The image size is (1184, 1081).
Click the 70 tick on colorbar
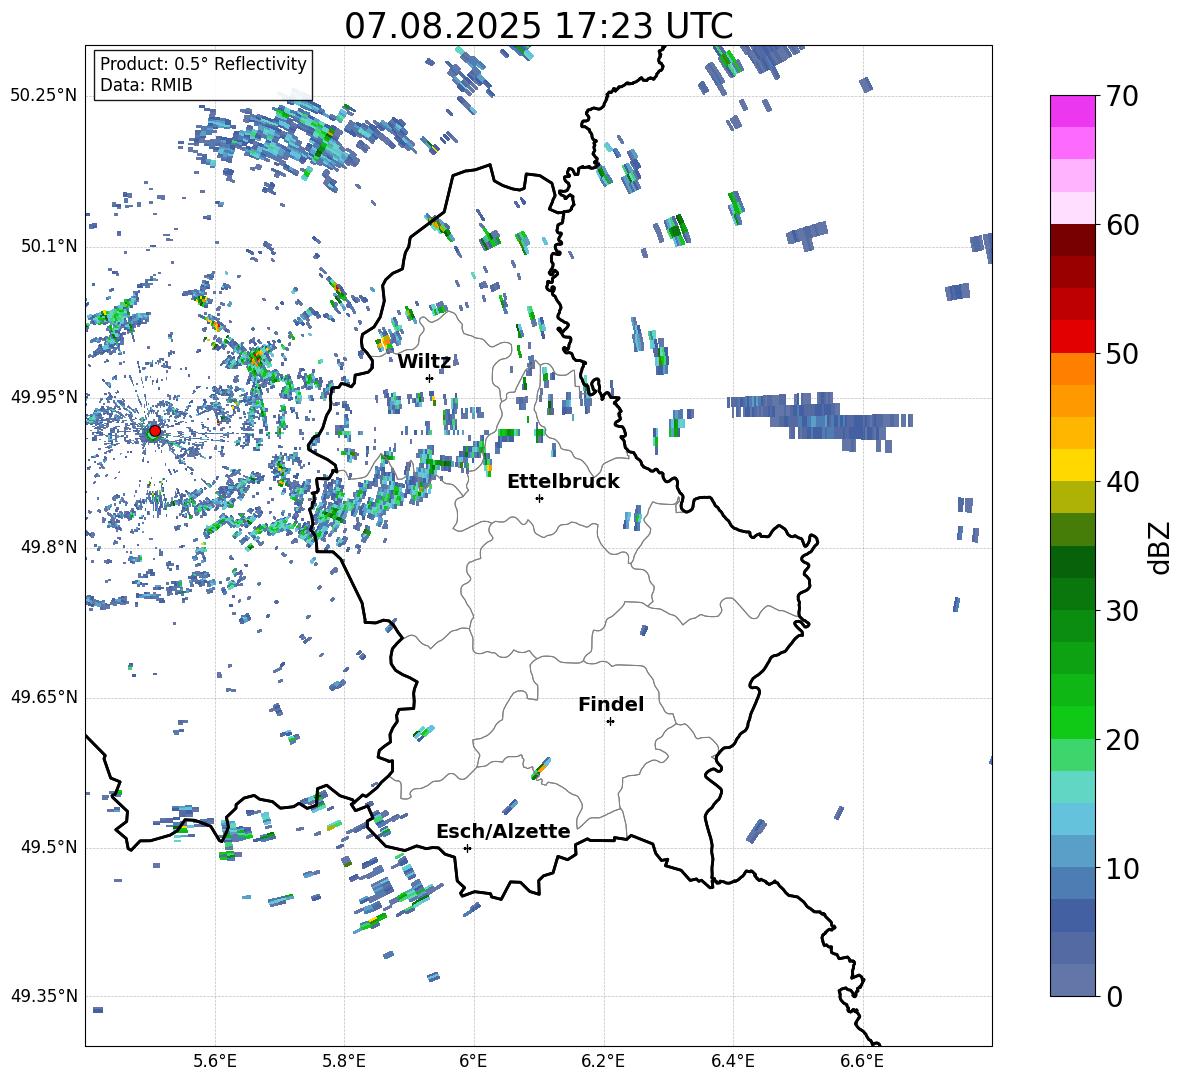[1122, 96]
